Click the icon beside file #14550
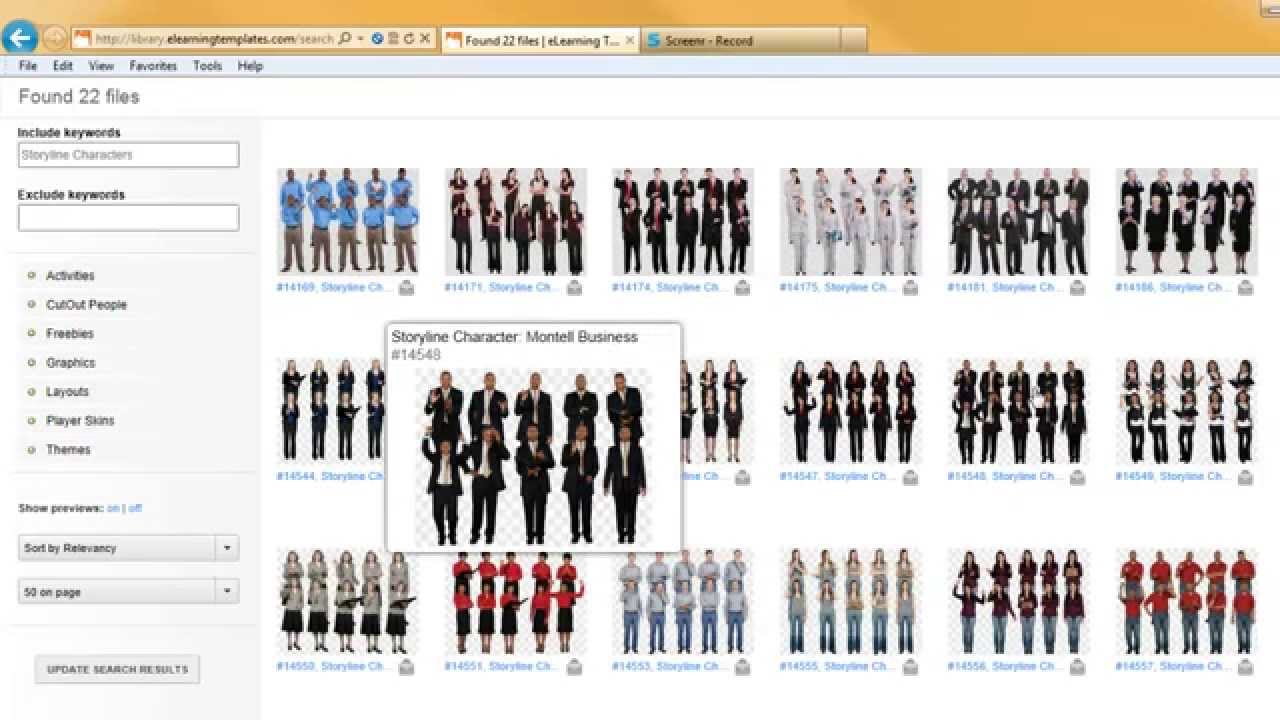The width and height of the screenshot is (1280, 720). [x=406, y=667]
